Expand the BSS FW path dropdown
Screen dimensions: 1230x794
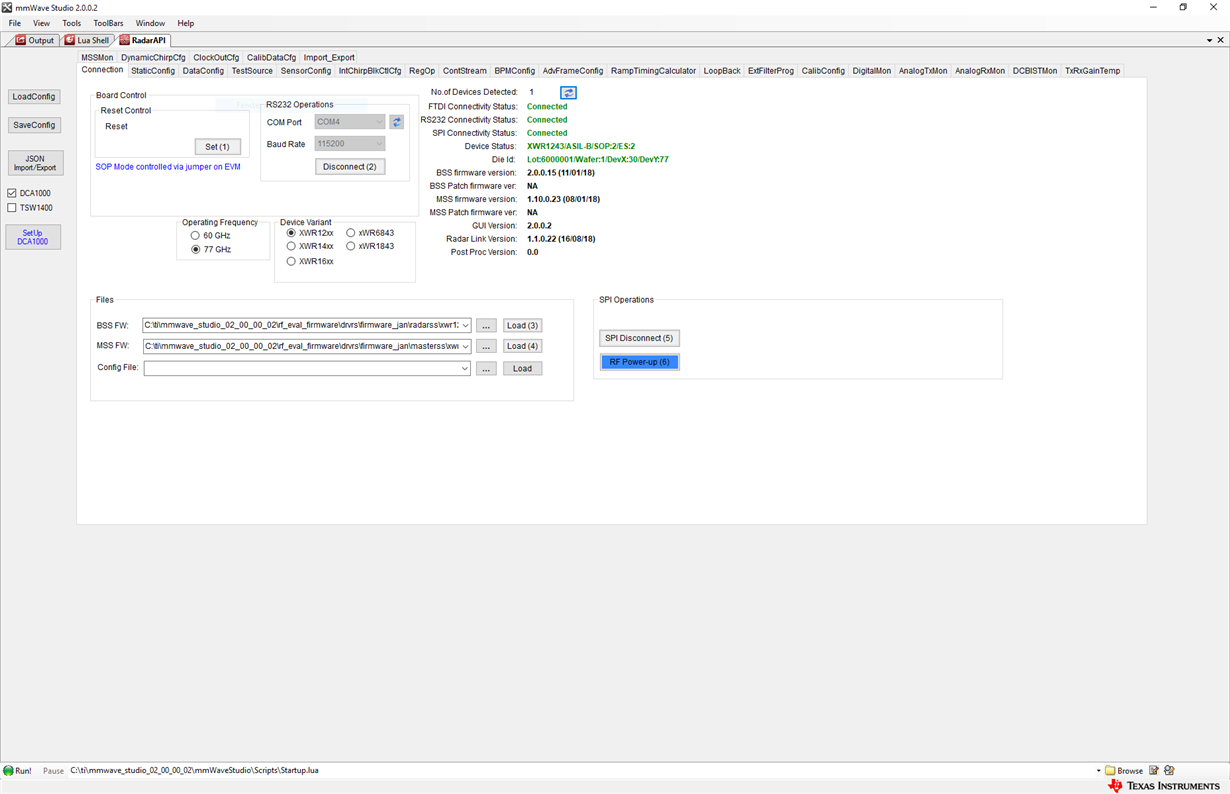(x=465, y=326)
